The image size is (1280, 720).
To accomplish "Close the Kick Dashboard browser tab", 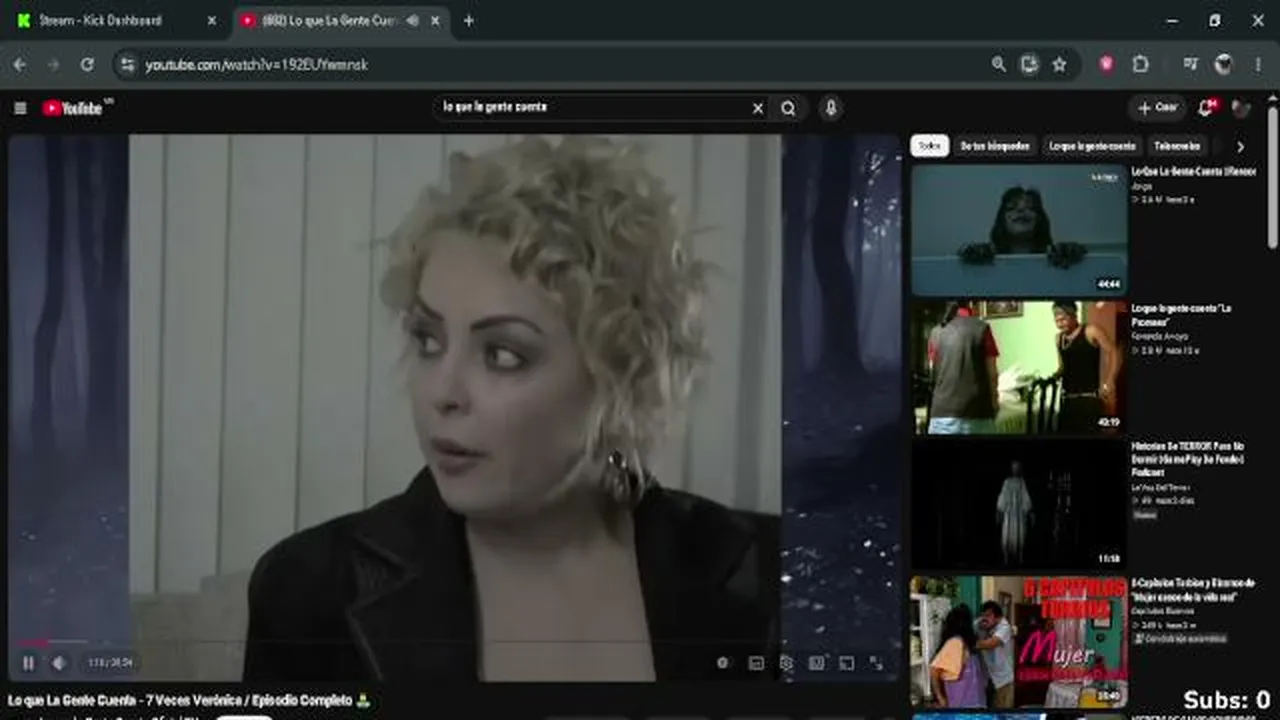I will pos(211,20).
